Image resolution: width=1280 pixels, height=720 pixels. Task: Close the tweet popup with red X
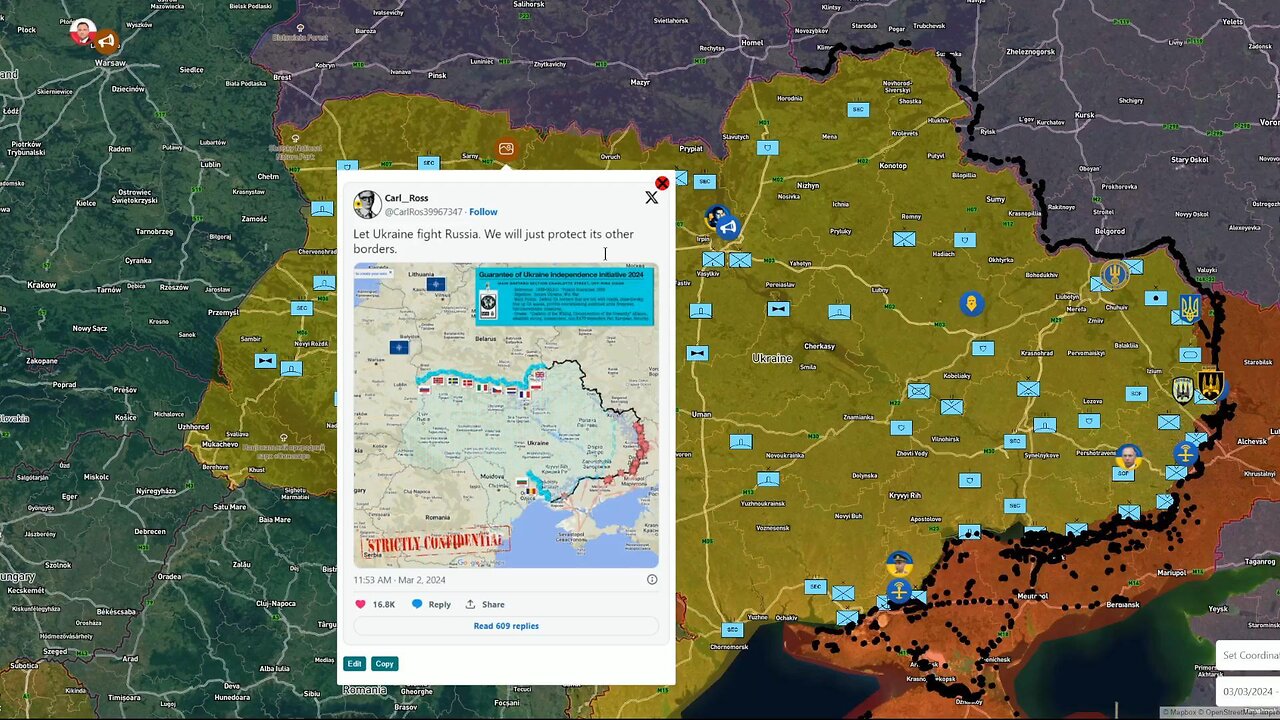(662, 183)
